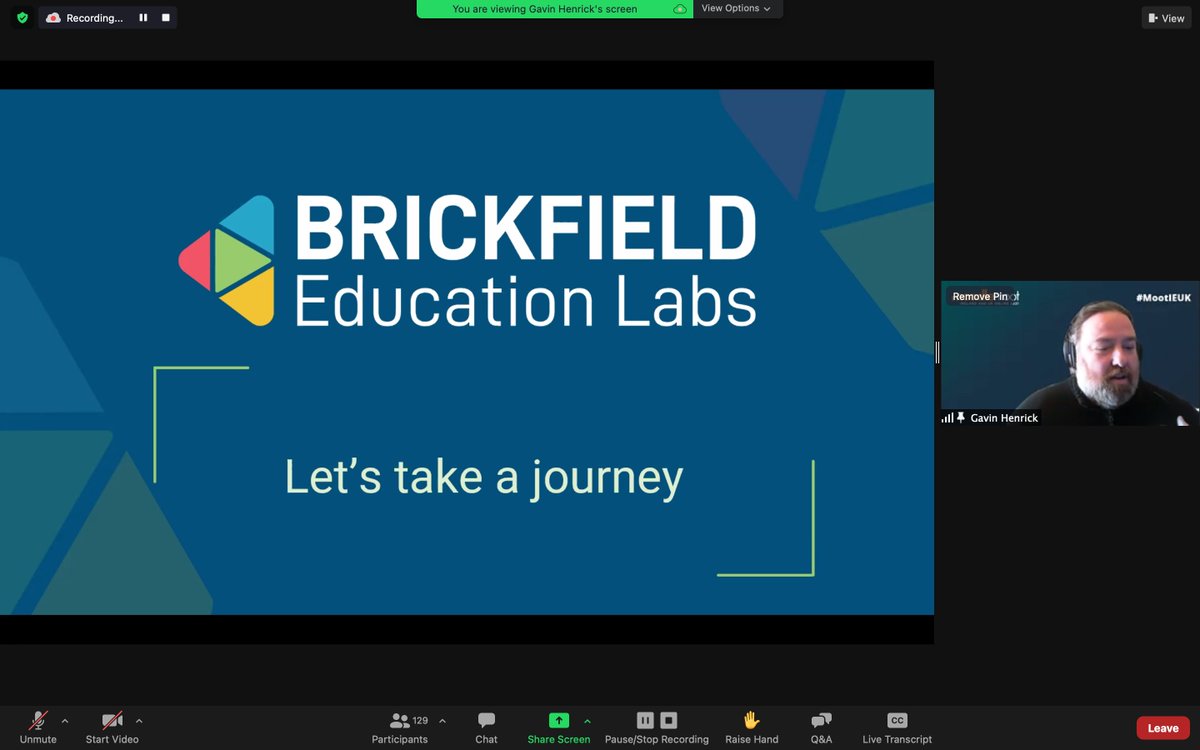Click the Start Video camera icon

112,721
